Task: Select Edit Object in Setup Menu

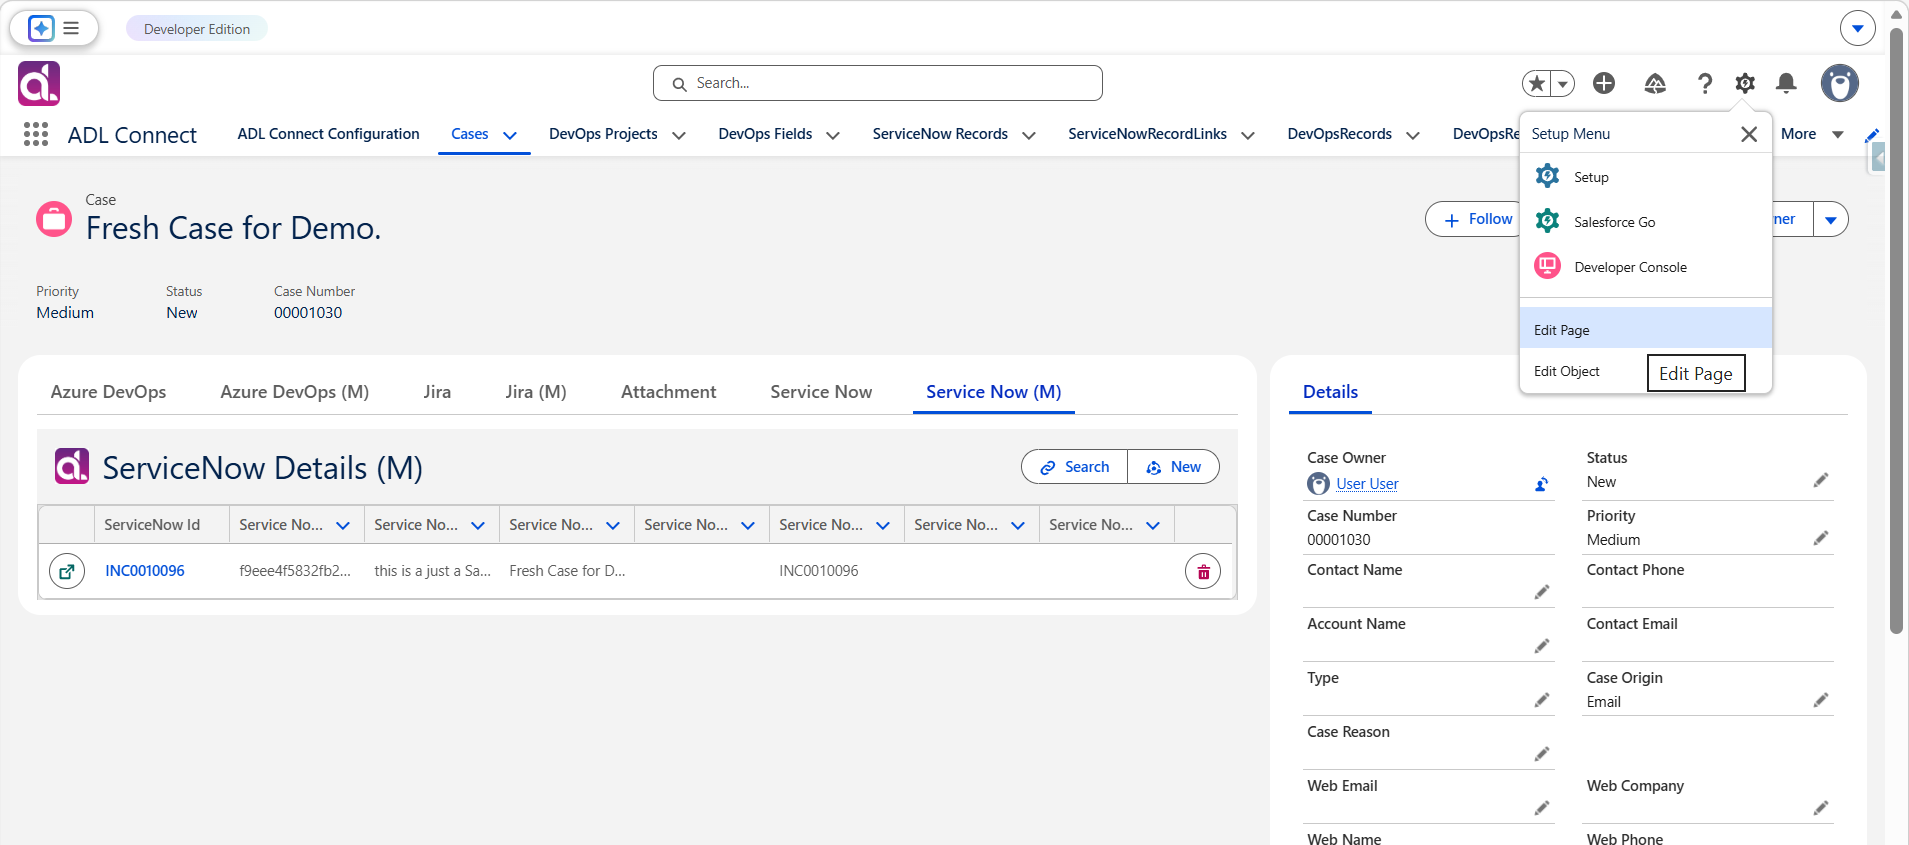Action: (x=1567, y=371)
